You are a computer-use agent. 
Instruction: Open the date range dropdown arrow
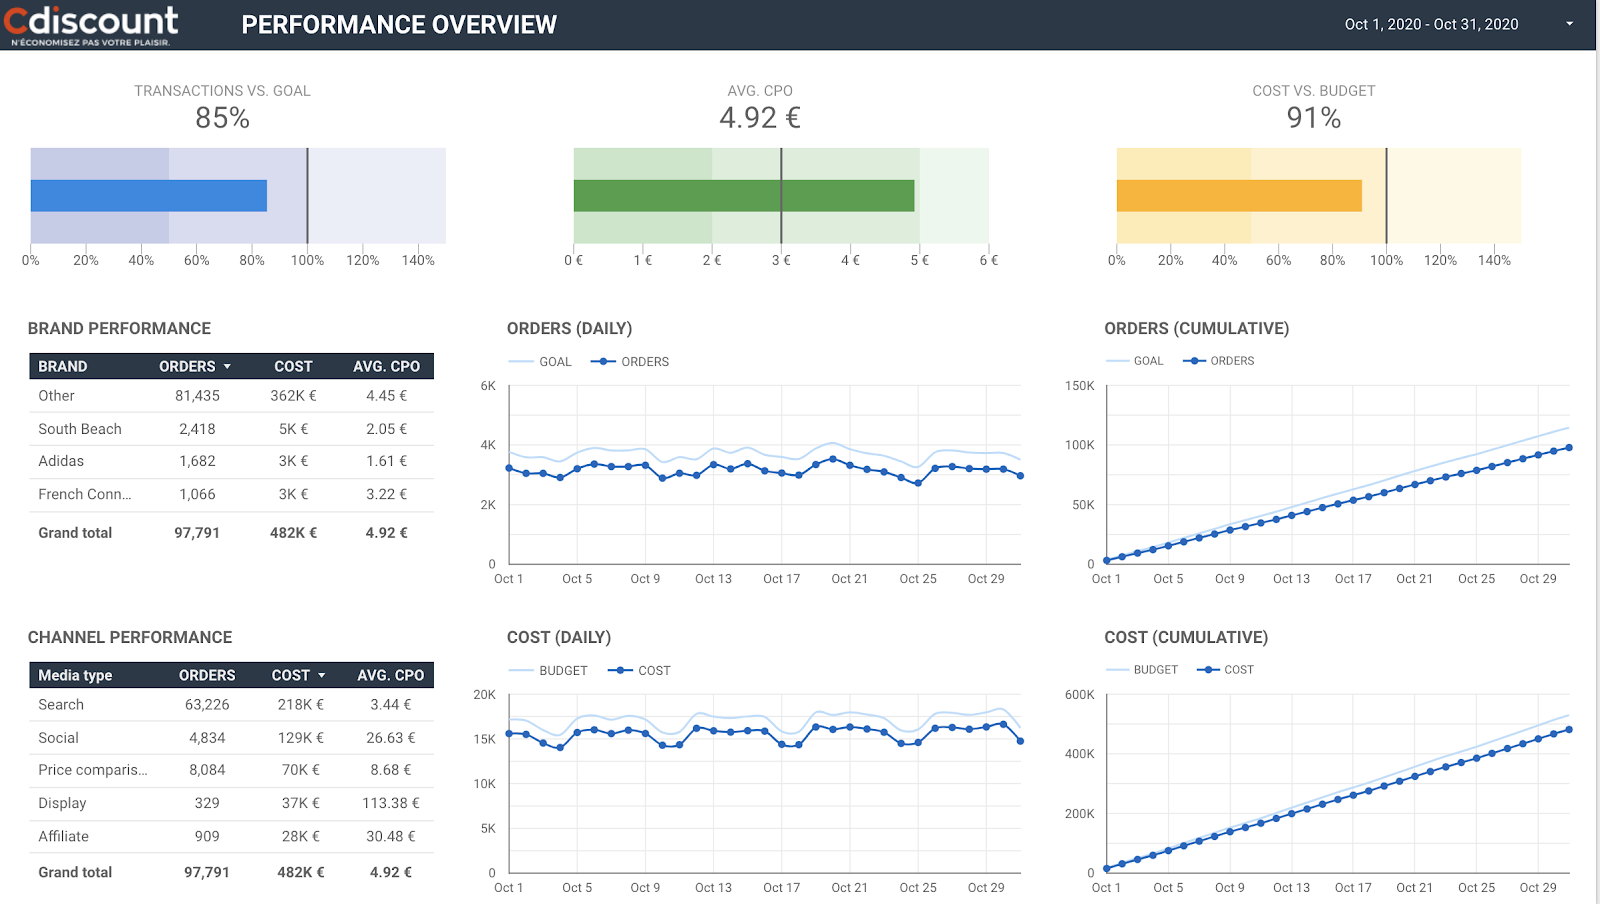(1569, 24)
